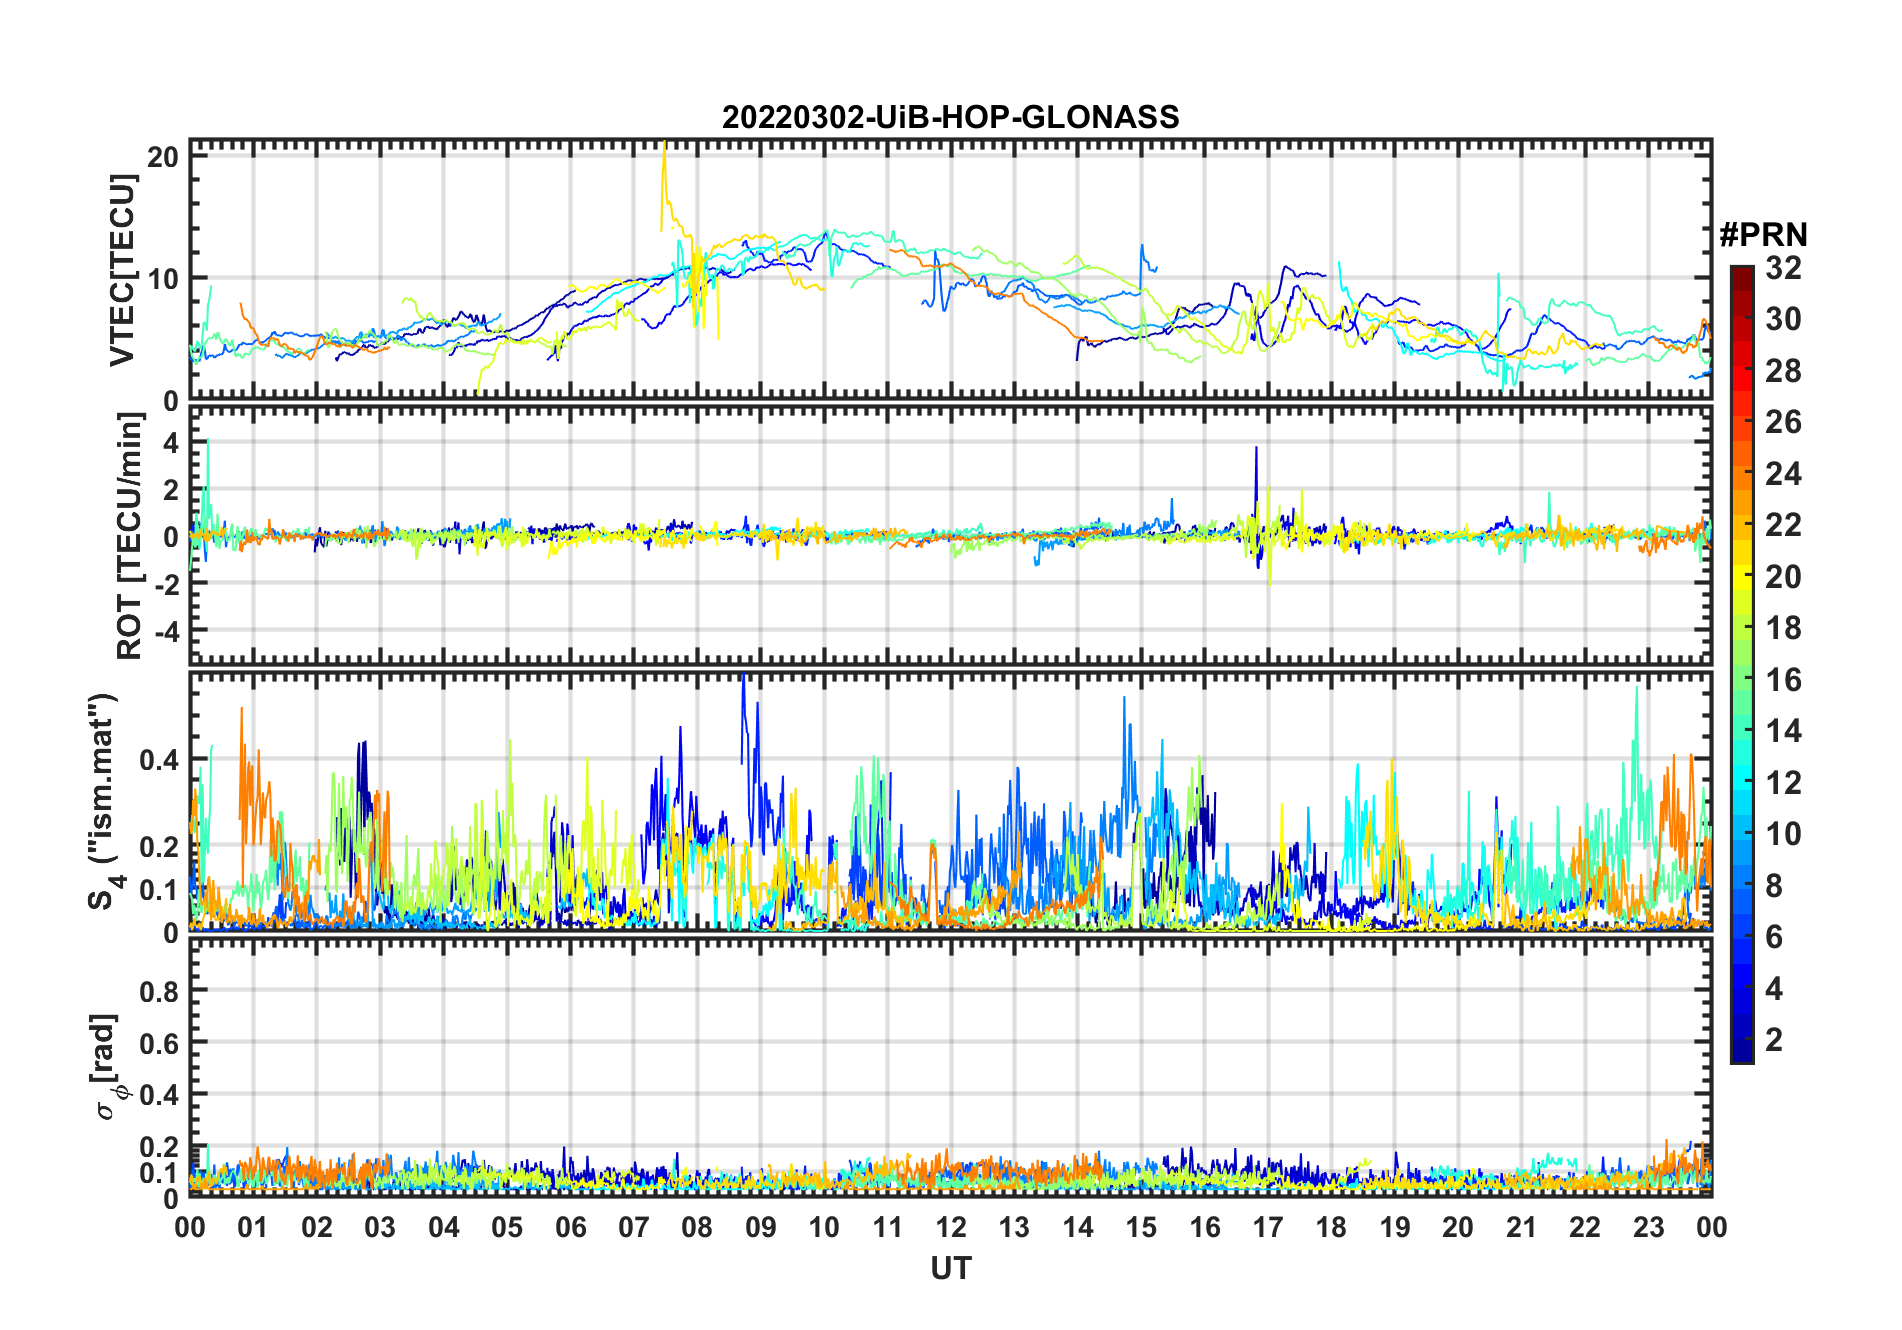Select the UT x-axis label
The height and width of the screenshot is (1330, 1902).
[950, 1268]
